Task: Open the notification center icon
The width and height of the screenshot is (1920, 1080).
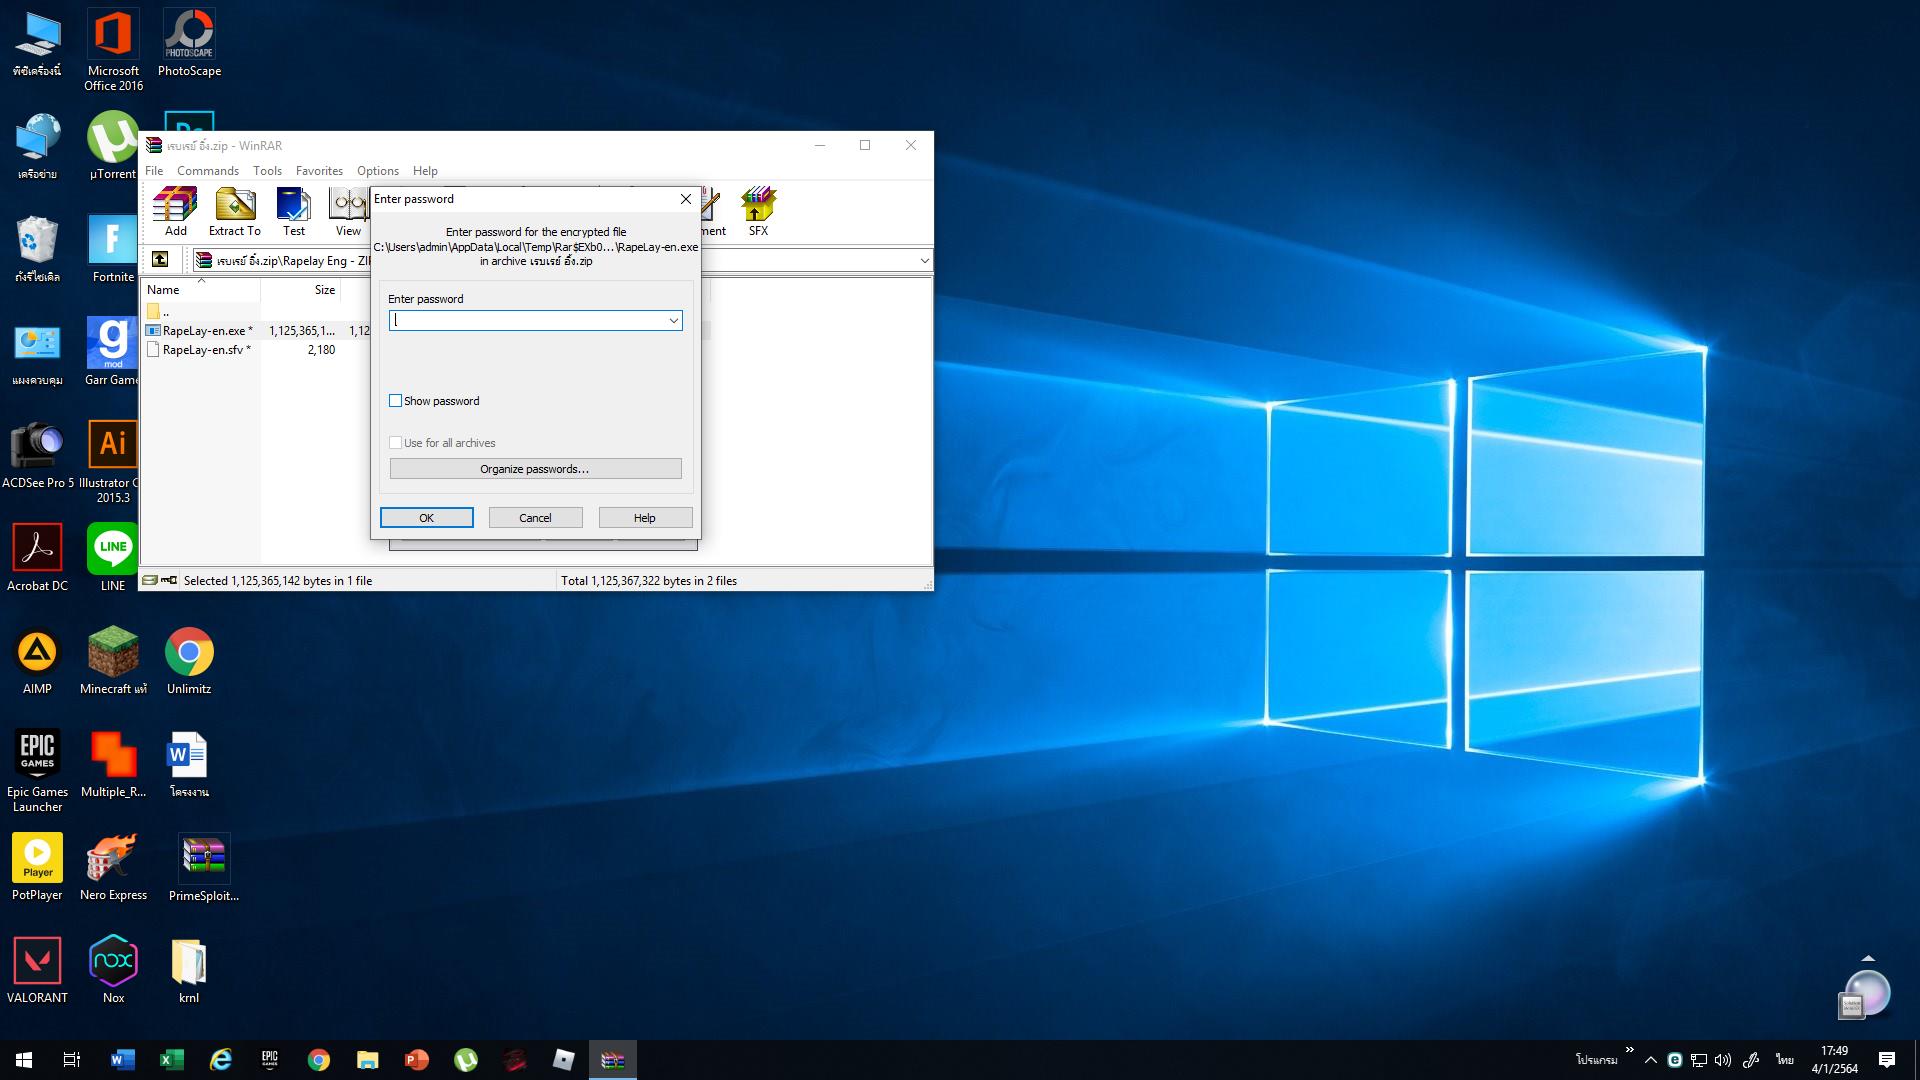Action: click(x=1887, y=1060)
